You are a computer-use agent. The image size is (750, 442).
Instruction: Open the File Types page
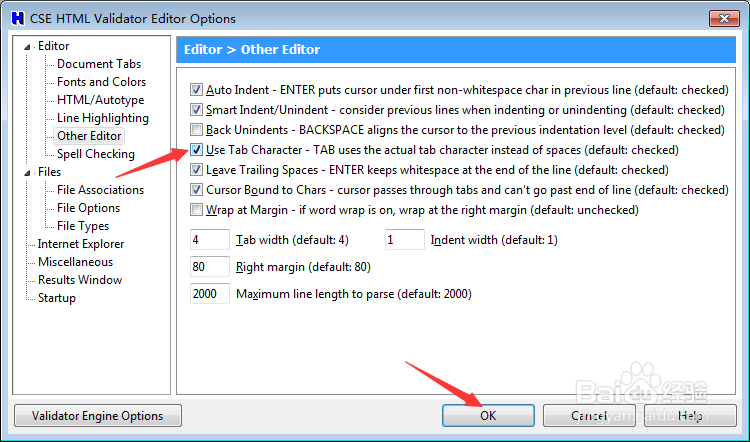click(83, 226)
